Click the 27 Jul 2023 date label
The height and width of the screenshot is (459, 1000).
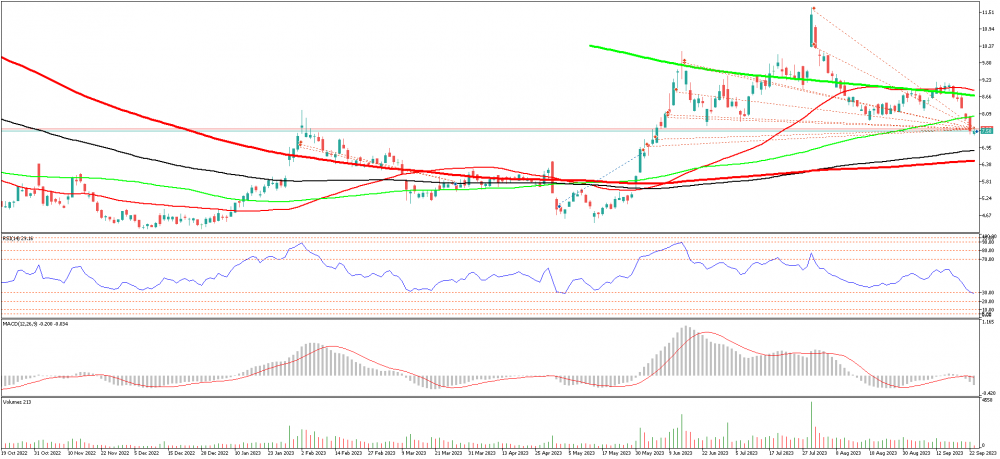pyautogui.click(x=815, y=453)
